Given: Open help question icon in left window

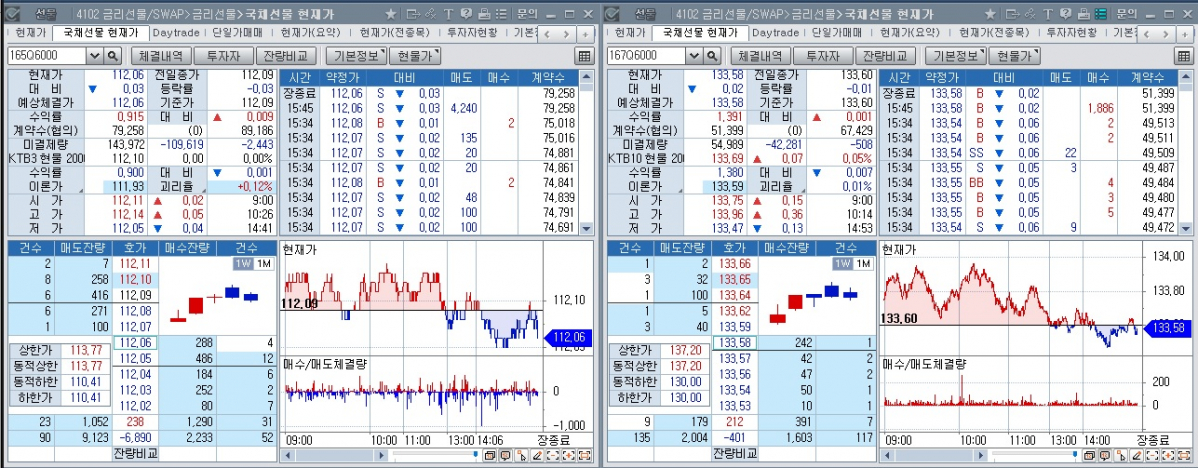Looking at the screenshot, I should point(466,14).
